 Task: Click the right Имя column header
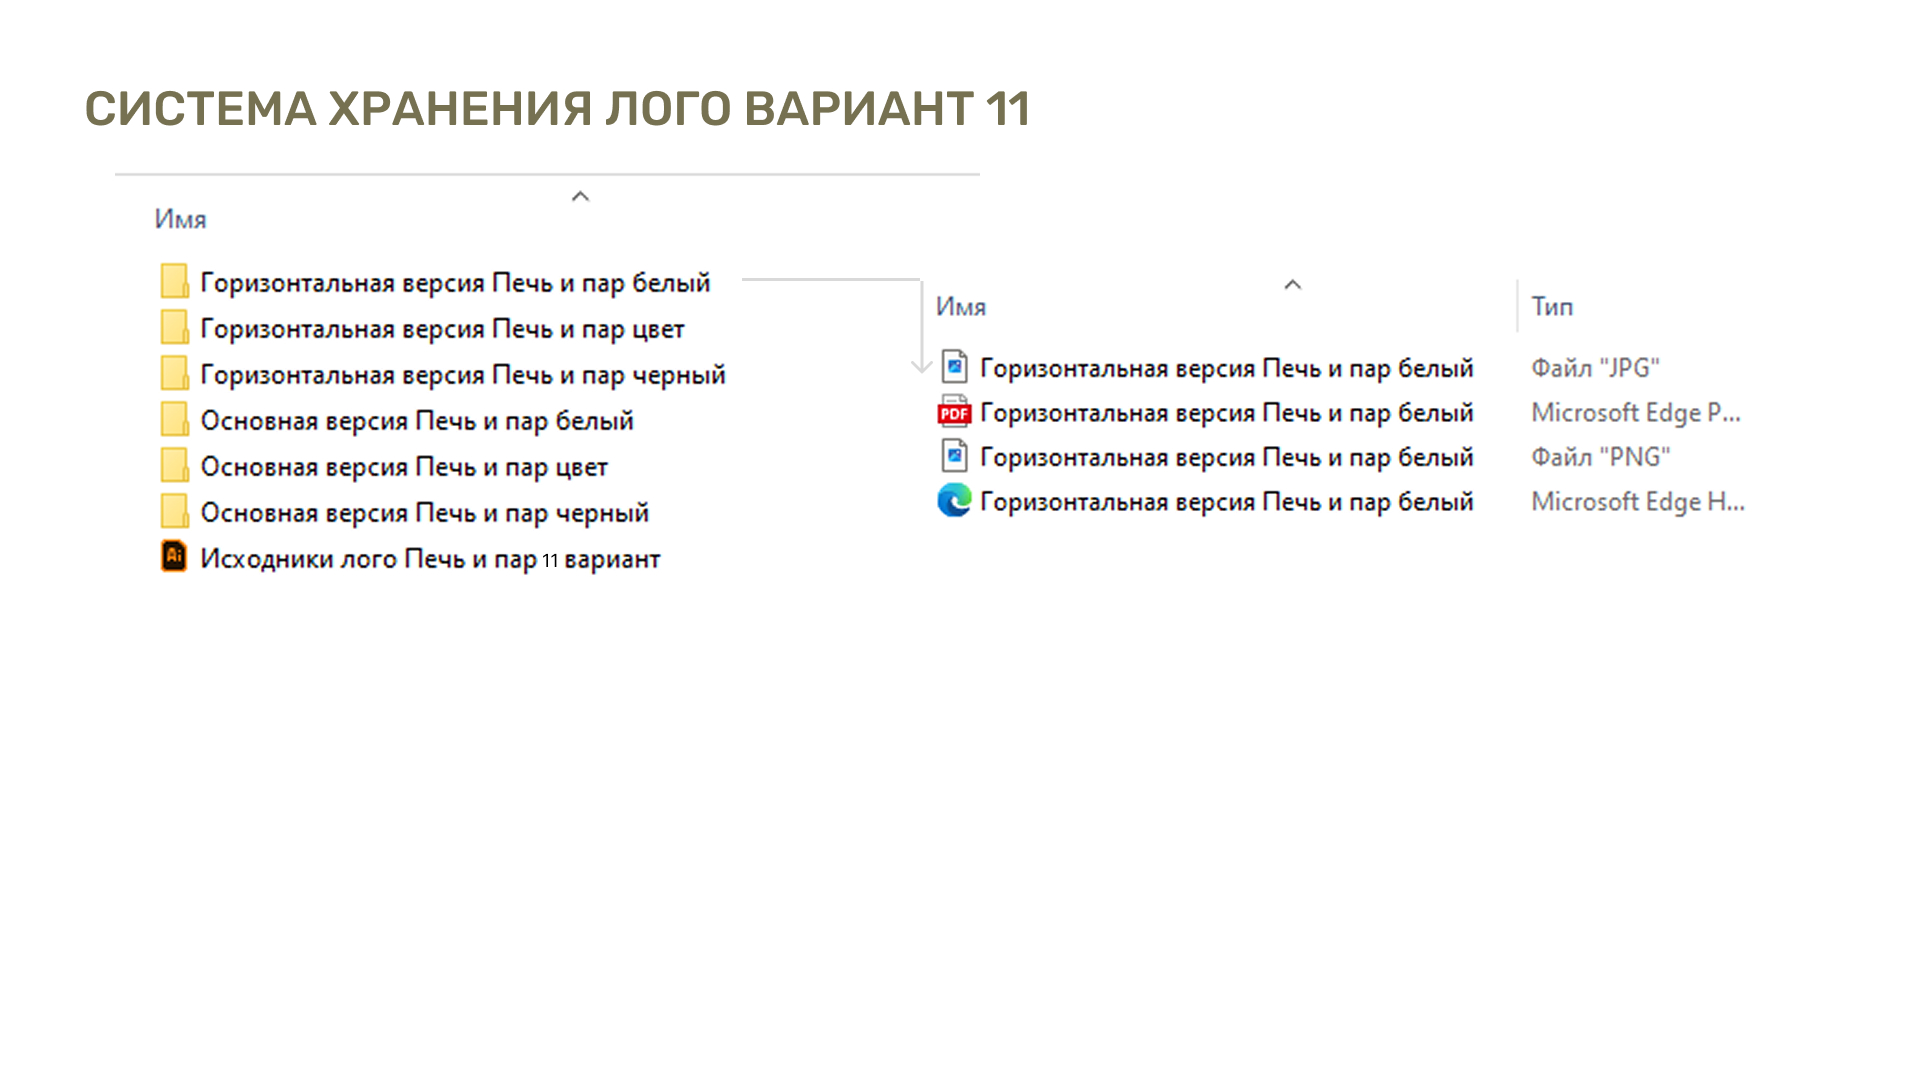[x=961, y=307]
